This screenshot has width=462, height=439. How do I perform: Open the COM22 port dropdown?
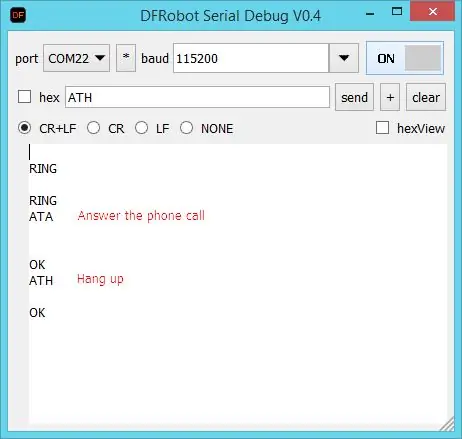tap(76, 58)
